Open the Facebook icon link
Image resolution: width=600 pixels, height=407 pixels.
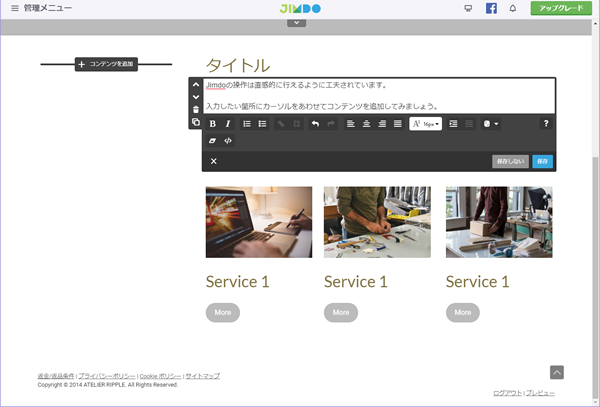click(491, 8)
